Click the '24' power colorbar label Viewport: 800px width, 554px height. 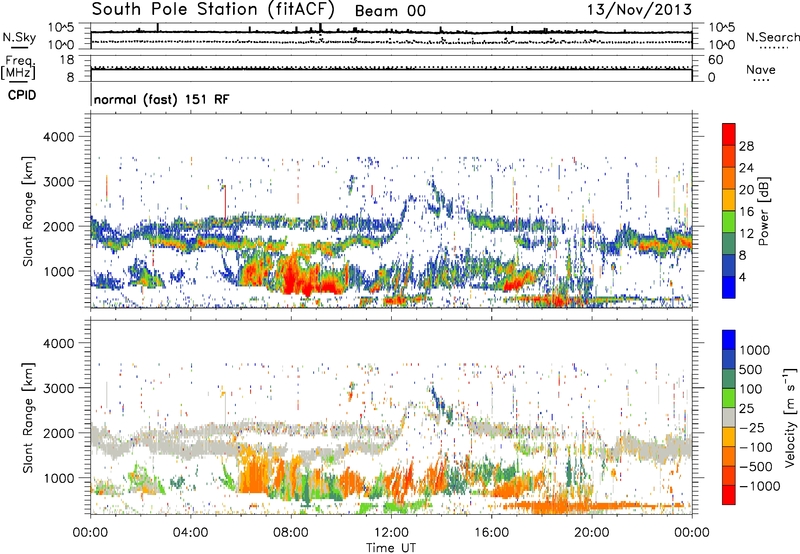(746, 168)
